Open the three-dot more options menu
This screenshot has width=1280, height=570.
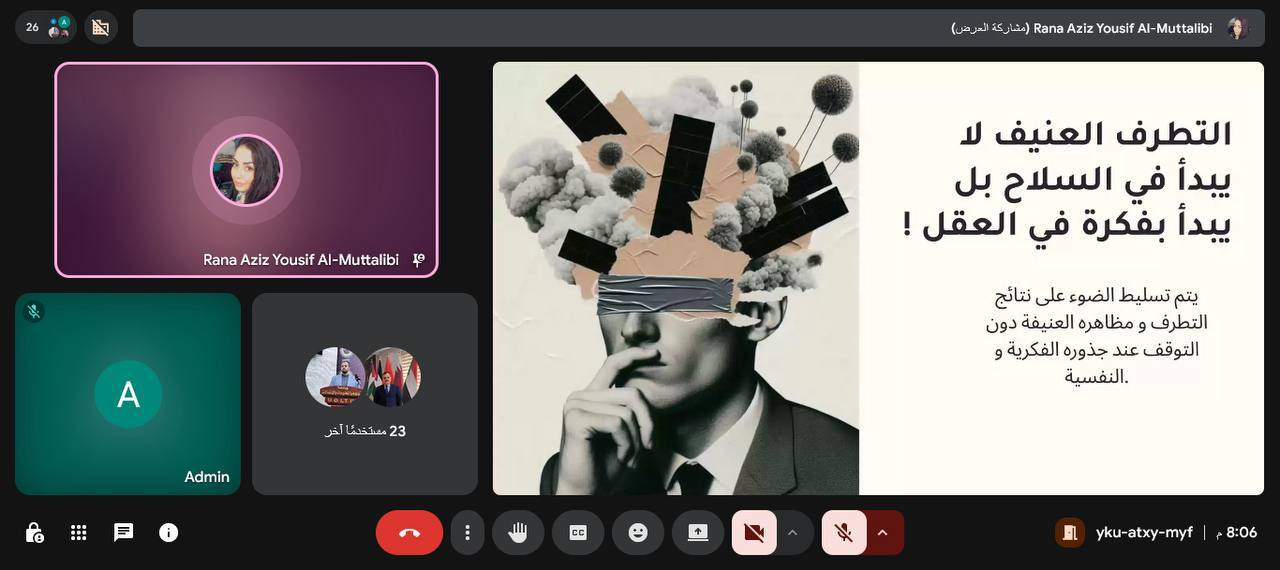click(x=467, y=532)
